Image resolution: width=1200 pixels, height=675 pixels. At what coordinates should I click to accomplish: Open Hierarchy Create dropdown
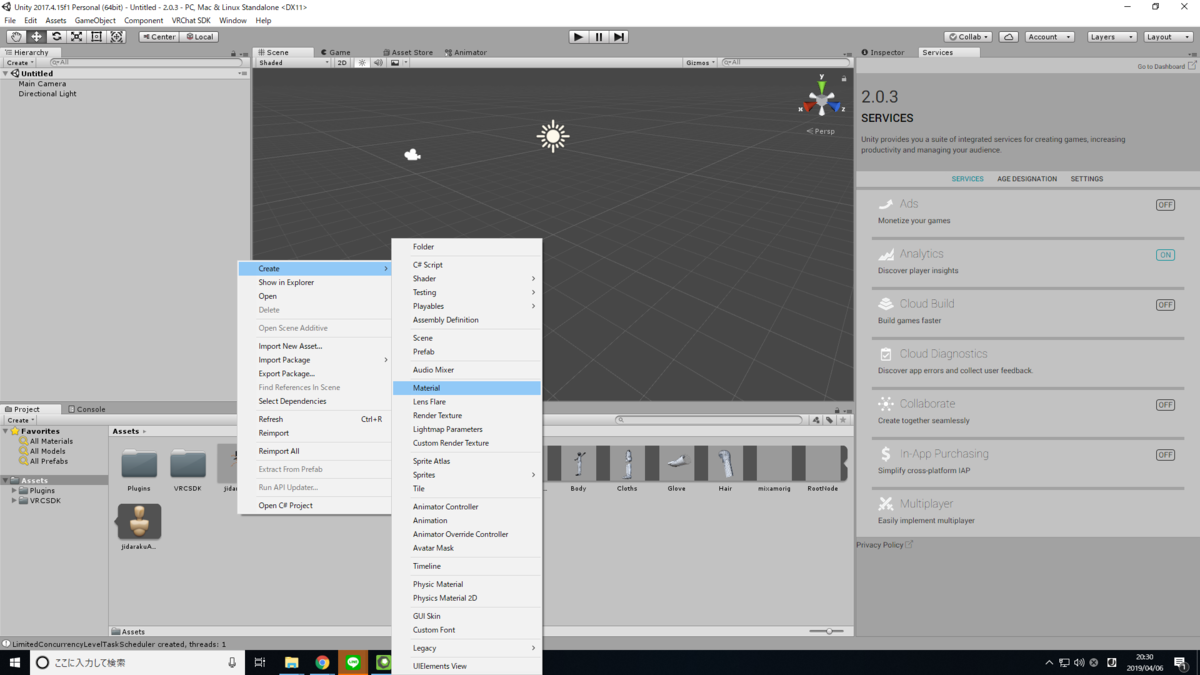(x=20, y=63)
